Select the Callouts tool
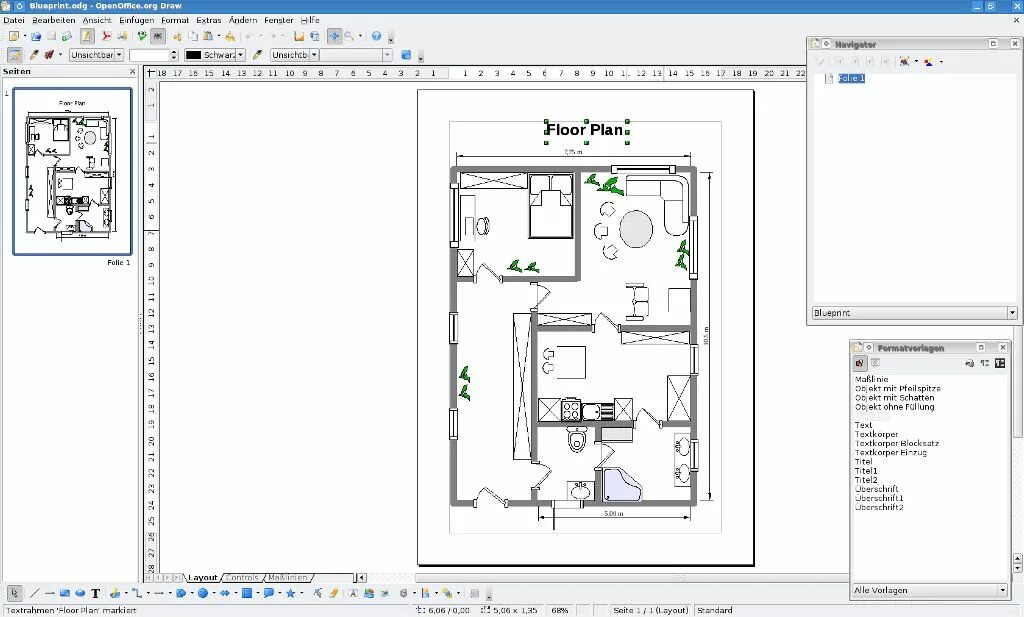This screenshot has height=617, width=1024. coord(268,593)
